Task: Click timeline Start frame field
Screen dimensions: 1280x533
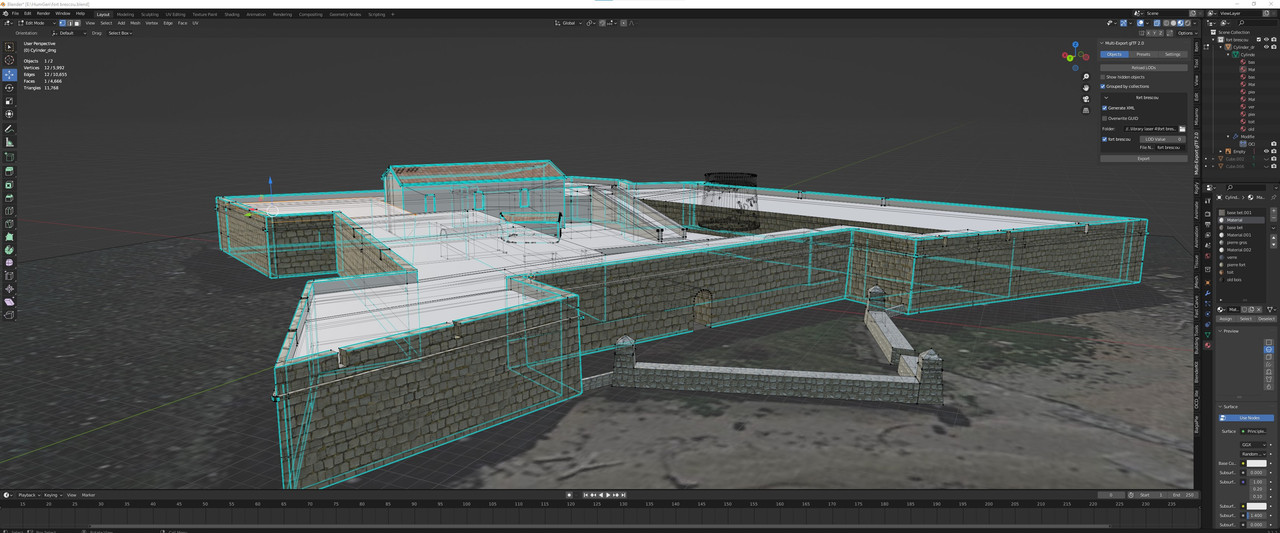Action: point(1151,495)
